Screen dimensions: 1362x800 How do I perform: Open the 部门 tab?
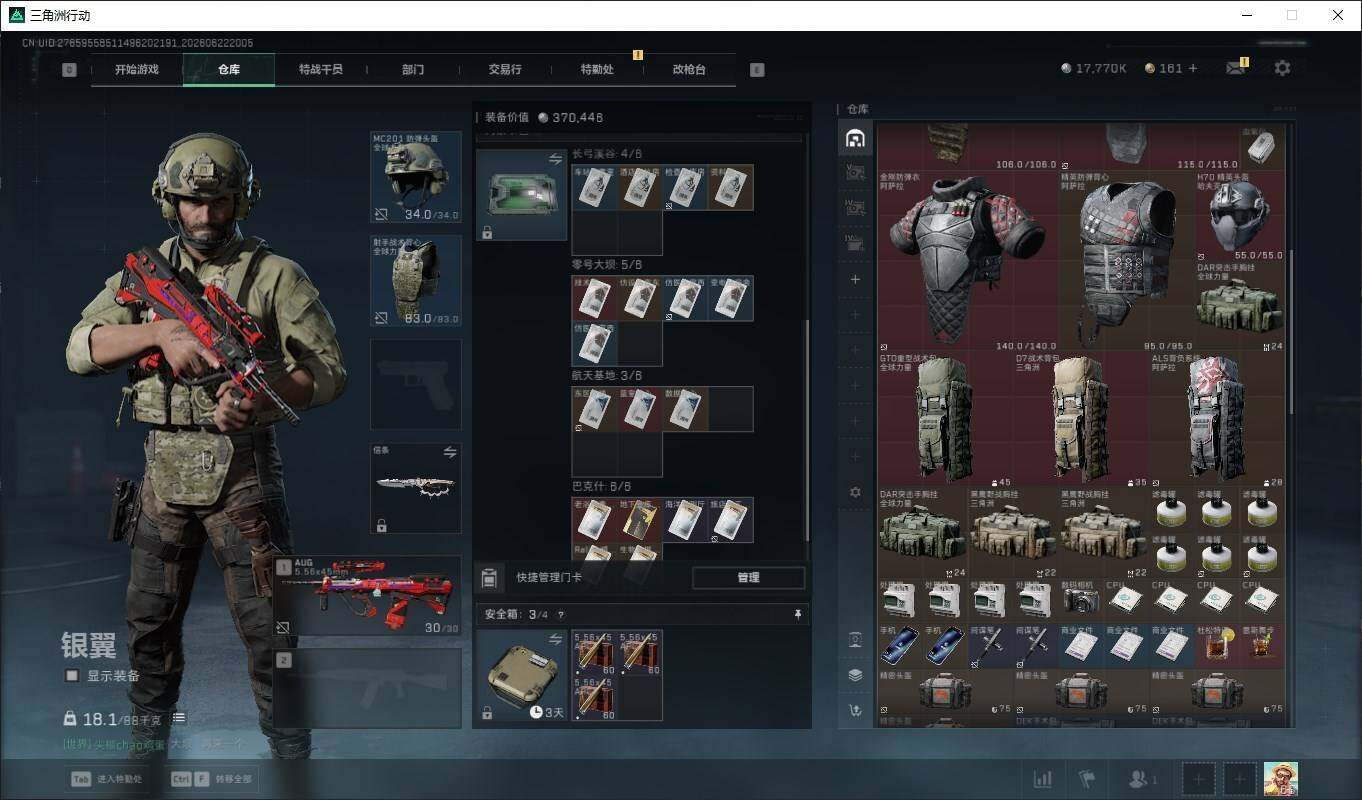click(413, 70)
